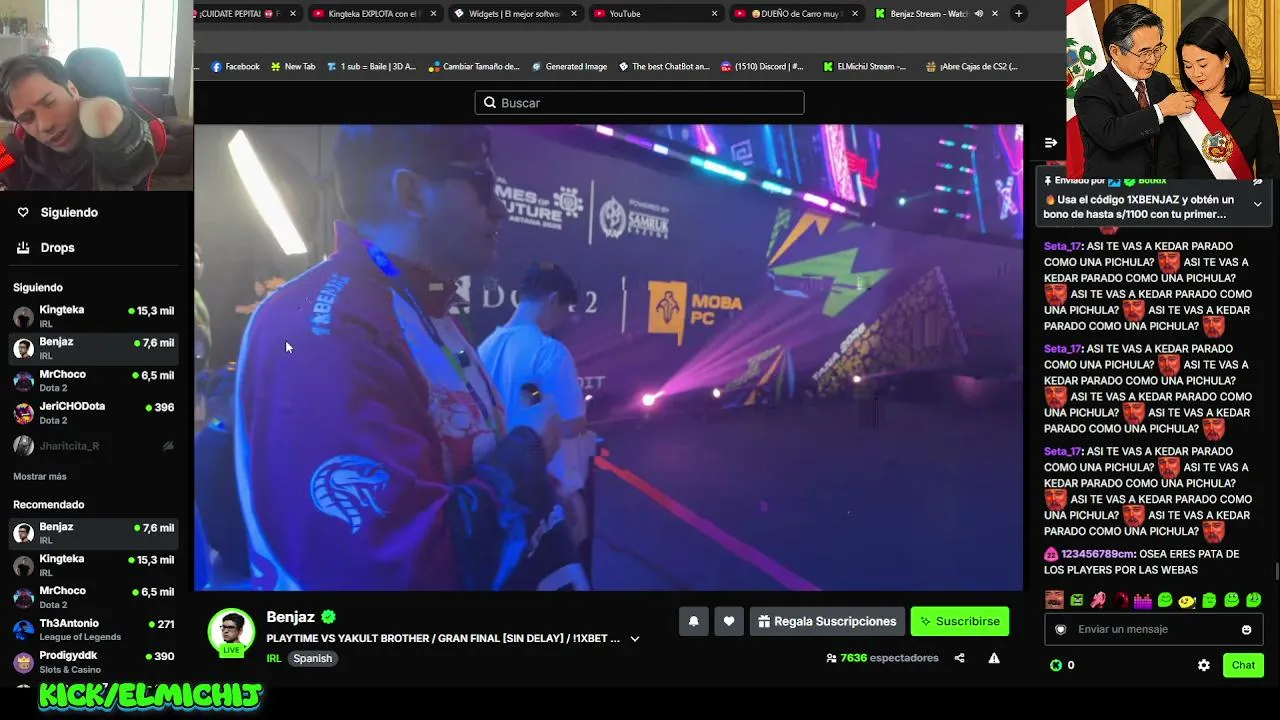Click the Buscar search field

(x=639, y=103)
